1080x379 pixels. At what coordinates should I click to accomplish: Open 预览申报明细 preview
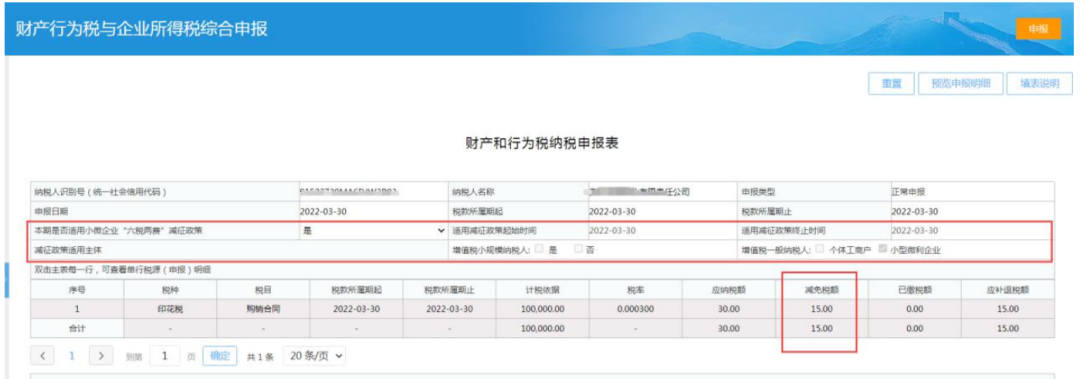click(x=960, y=83)
